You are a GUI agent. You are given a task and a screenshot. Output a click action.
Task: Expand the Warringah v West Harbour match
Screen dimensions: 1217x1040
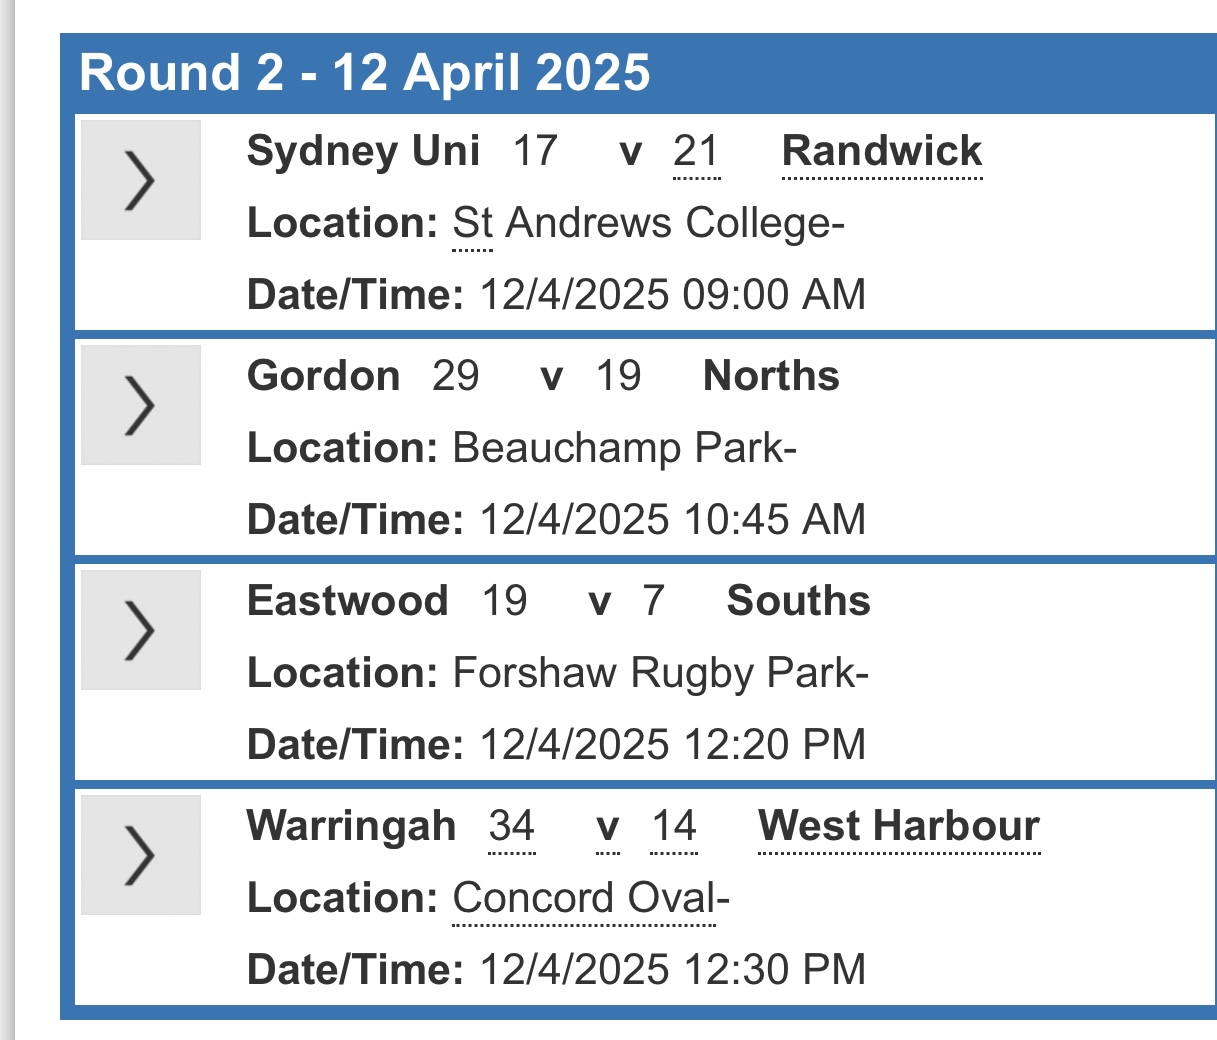point(141,855)
